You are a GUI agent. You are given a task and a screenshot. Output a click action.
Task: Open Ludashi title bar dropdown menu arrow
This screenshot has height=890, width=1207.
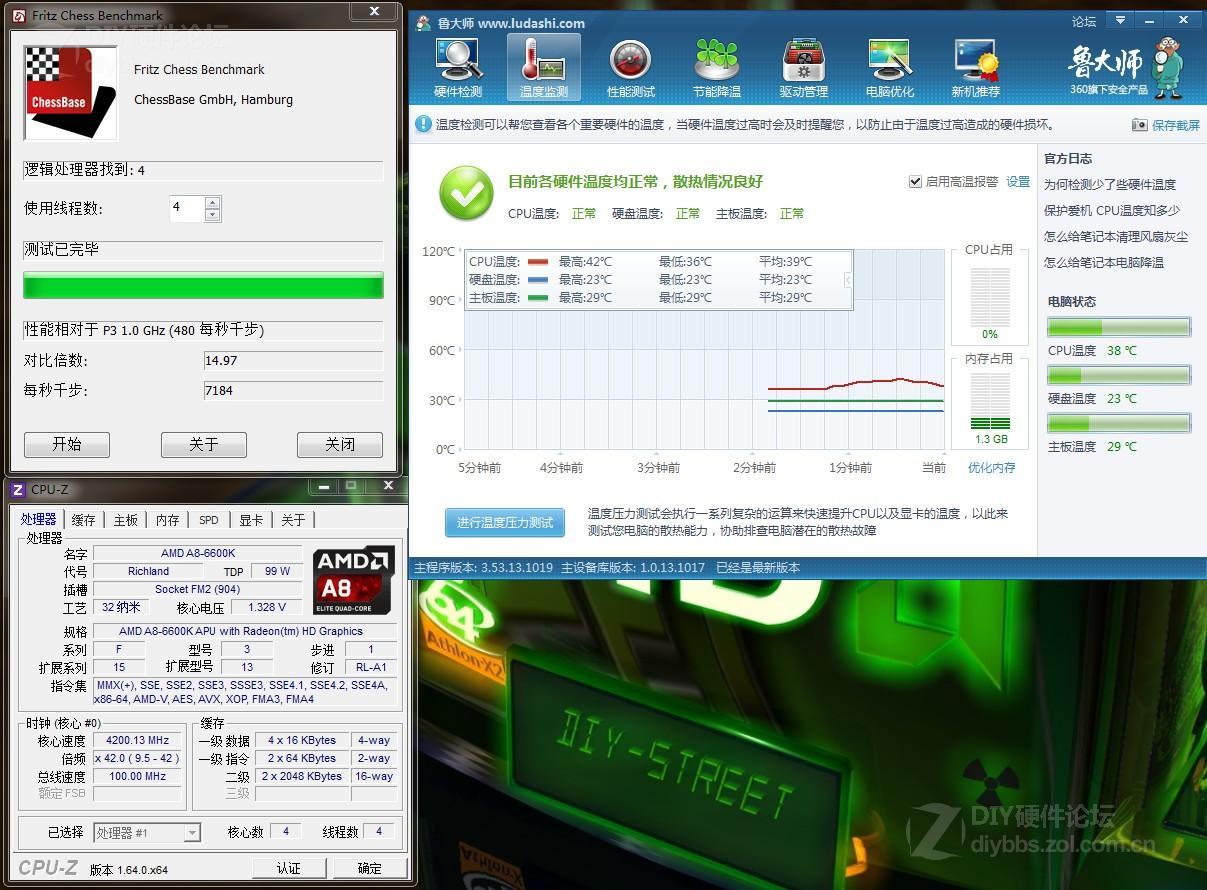pyautogui.click(x=1120, y=20)
